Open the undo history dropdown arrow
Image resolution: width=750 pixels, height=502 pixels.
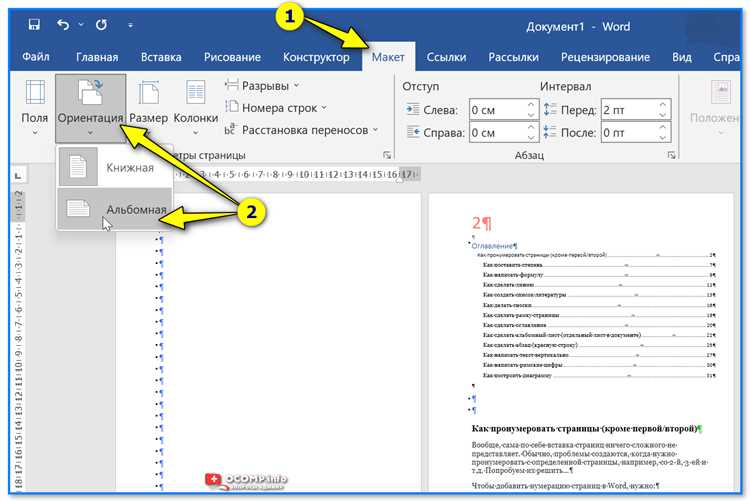tap(81, 24)
